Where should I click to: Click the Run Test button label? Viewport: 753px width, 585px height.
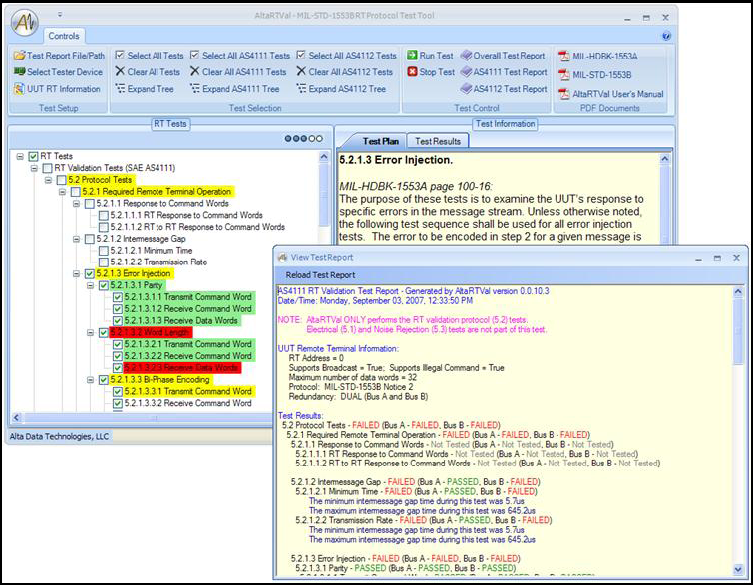click(x=436, y=56)
